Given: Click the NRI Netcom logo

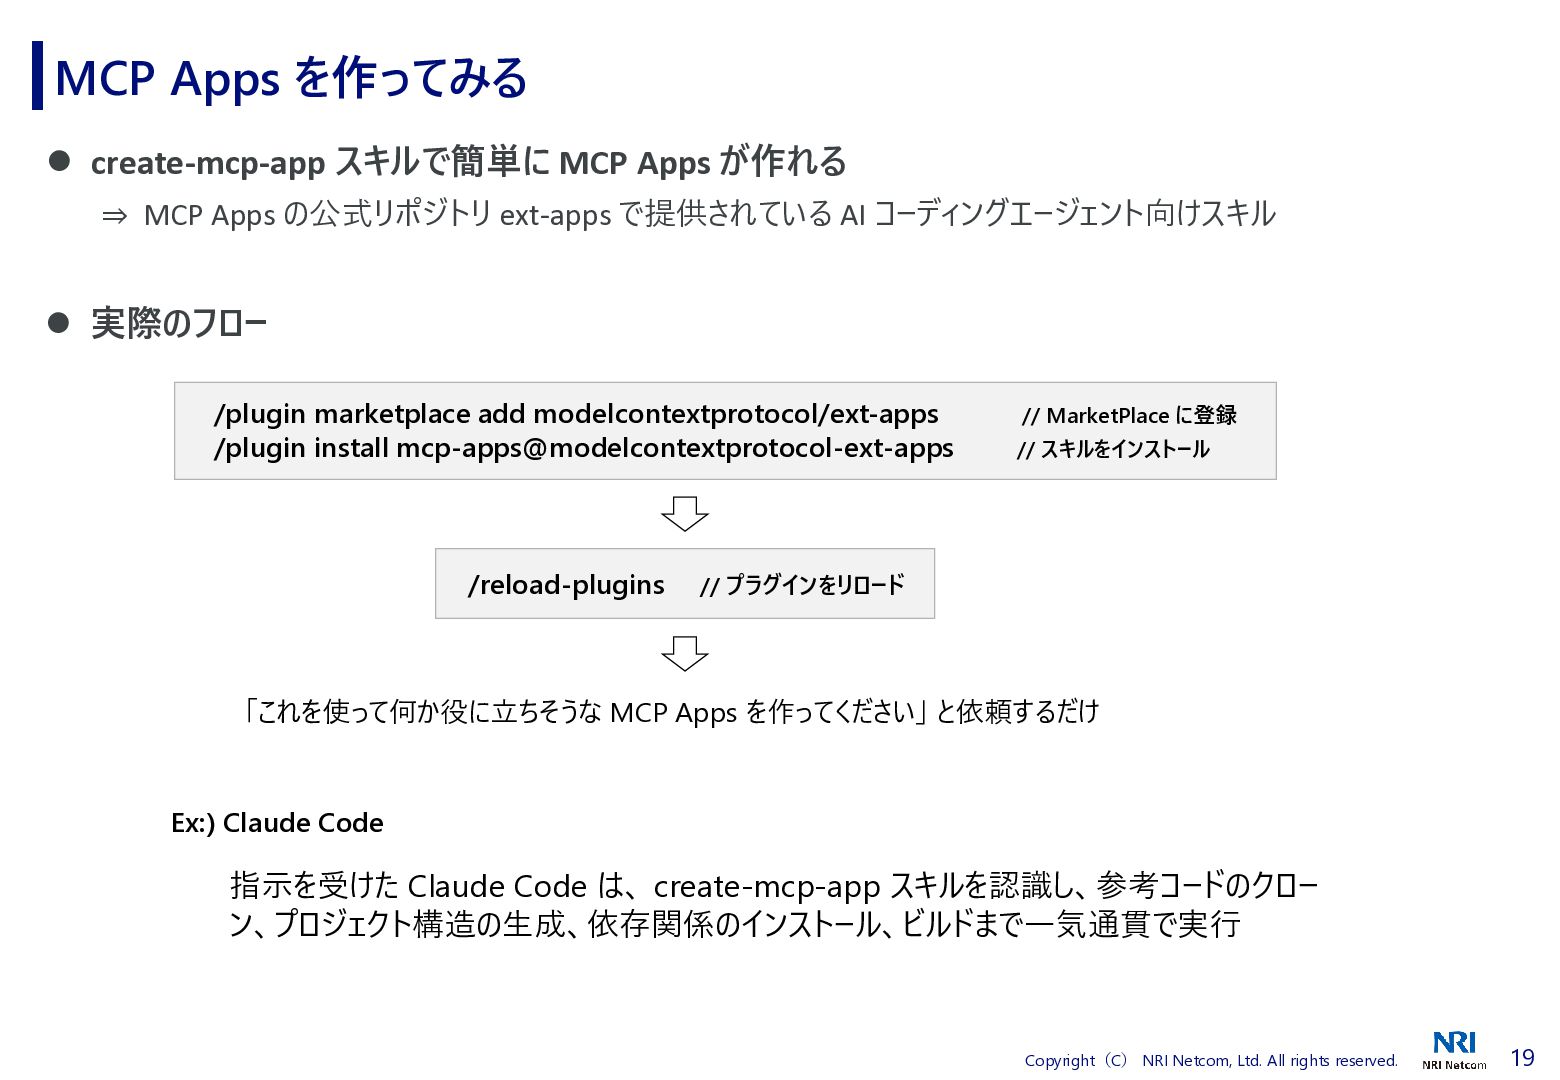Looking at the screenshot, I should [1454, 1050].
